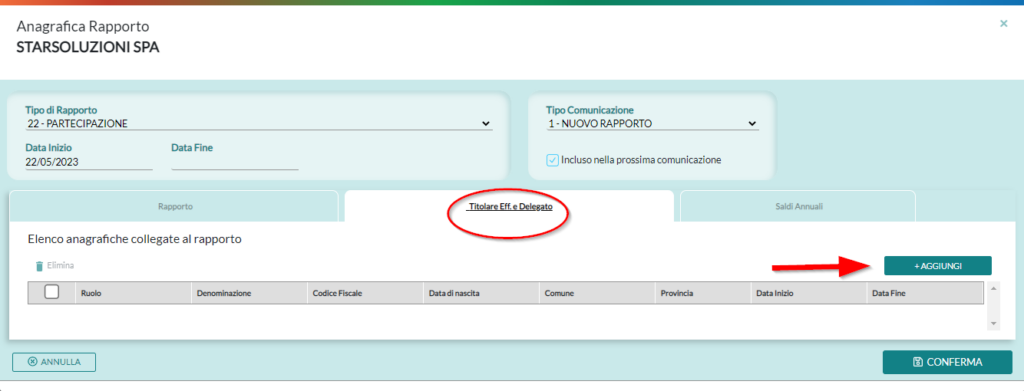This screenshot has height=391, width=1024.
Task: Open the Tipo di Rapporto dropdown
Action: pyautogui.click(x=259, y=123)
